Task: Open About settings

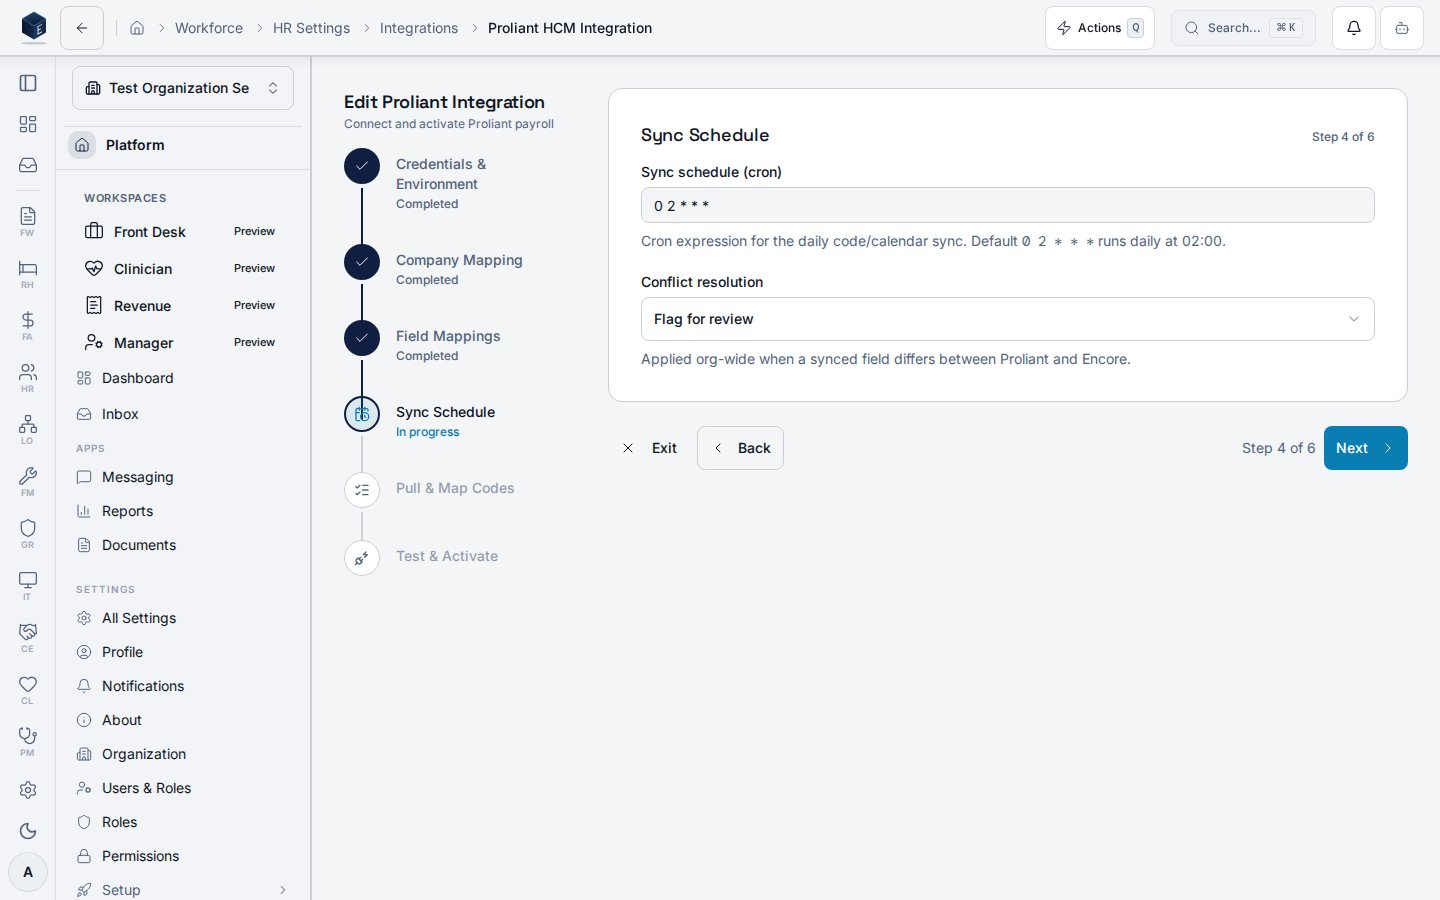Action: (182, 720)
